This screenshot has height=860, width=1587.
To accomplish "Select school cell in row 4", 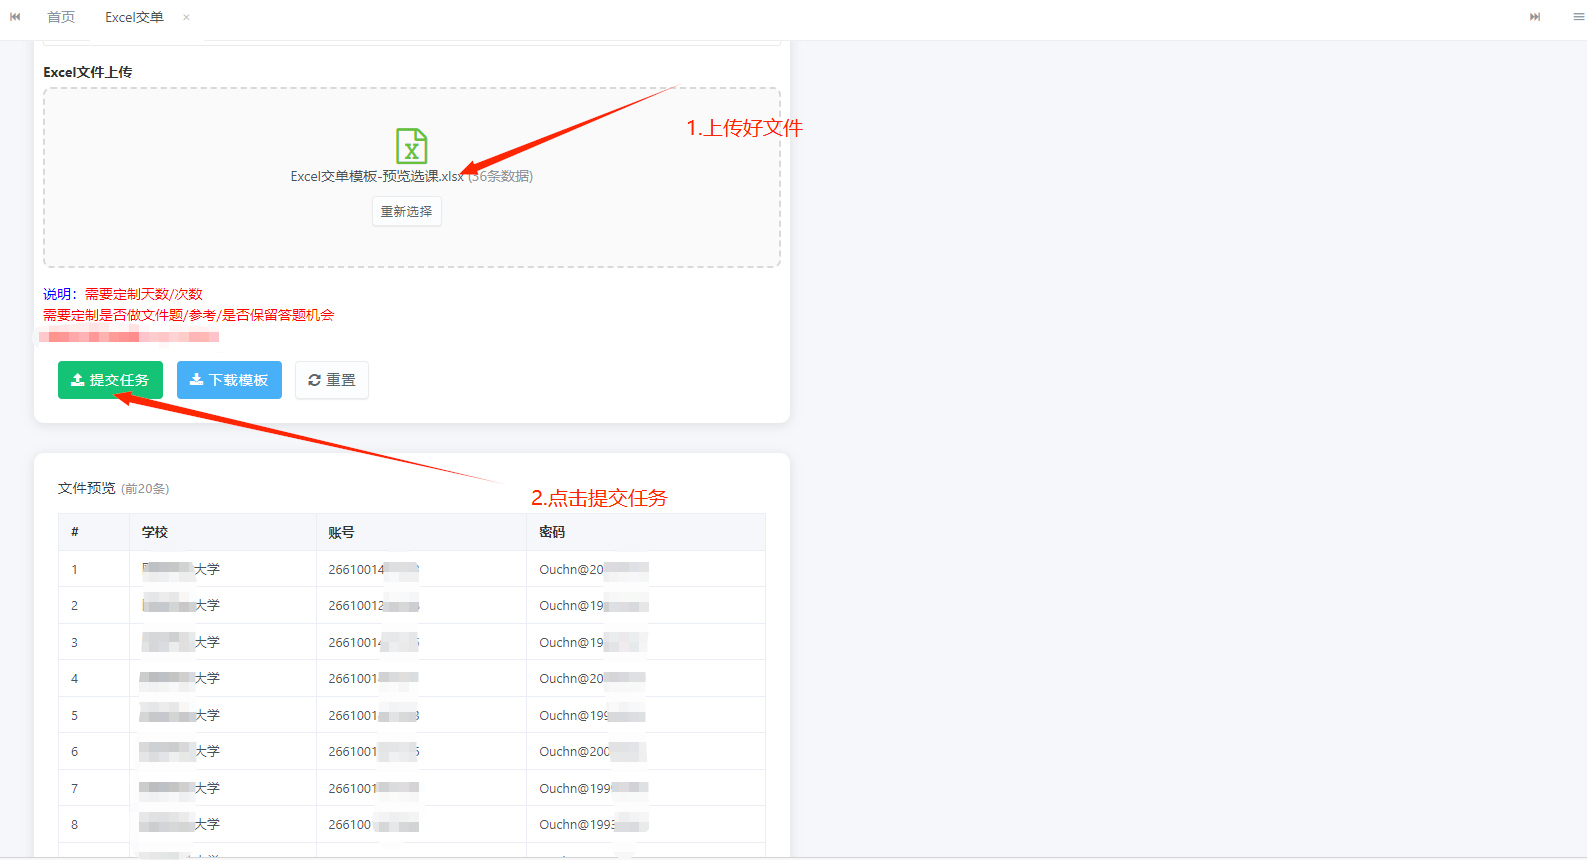I will (223, 678).
